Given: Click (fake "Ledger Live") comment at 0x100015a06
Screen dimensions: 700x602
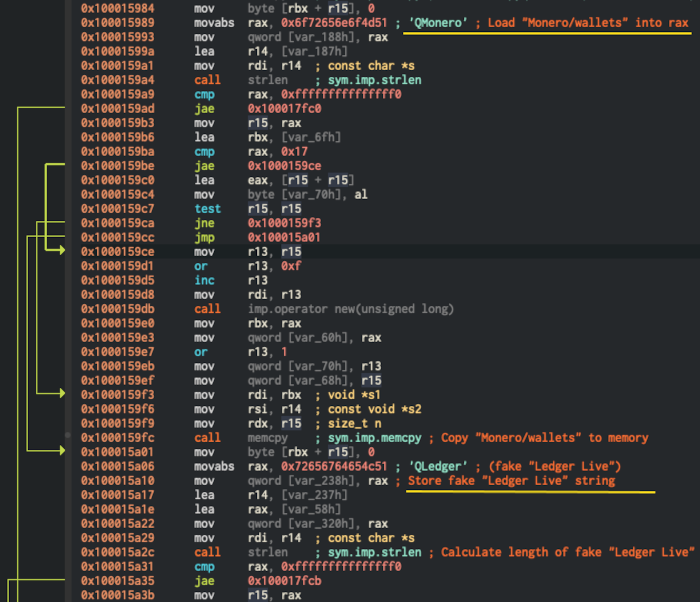Looking at the screenshot, I should coord(554,466).
